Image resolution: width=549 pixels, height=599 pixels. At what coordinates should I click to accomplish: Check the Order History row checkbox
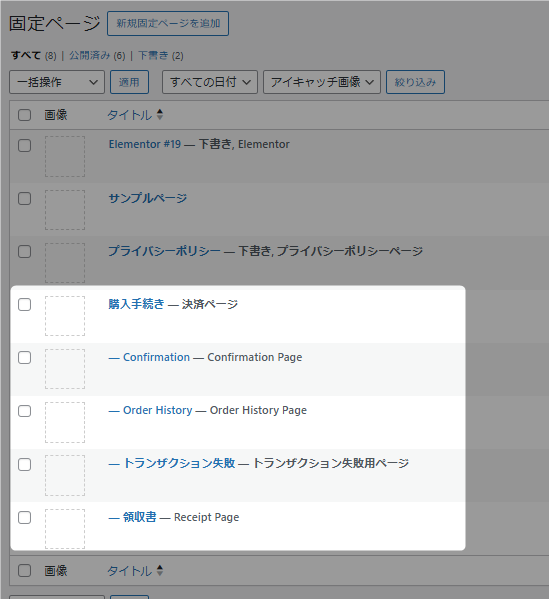tap(24, 411)
